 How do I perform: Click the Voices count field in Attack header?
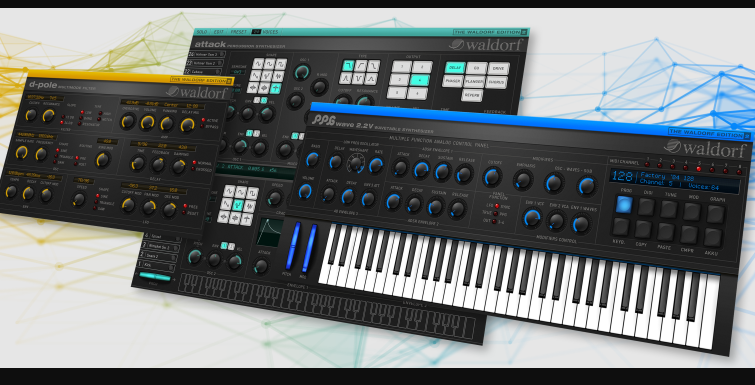(x=257, y=32)
